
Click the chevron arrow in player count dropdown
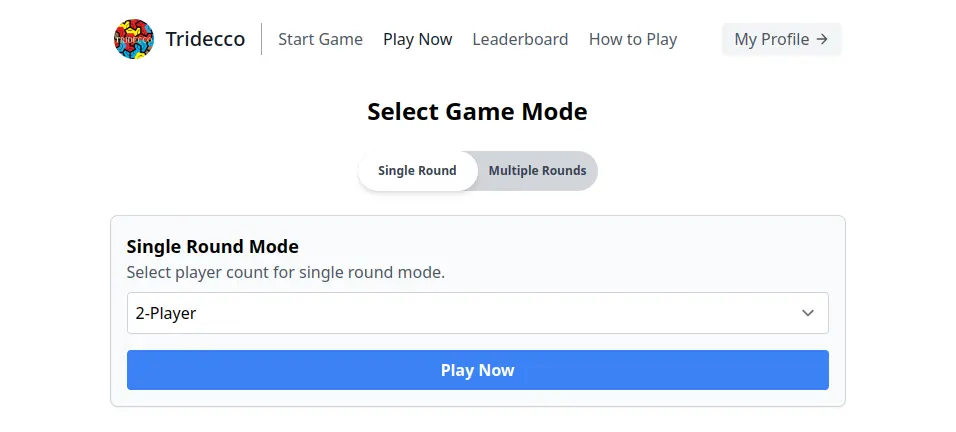coord(808,313)
